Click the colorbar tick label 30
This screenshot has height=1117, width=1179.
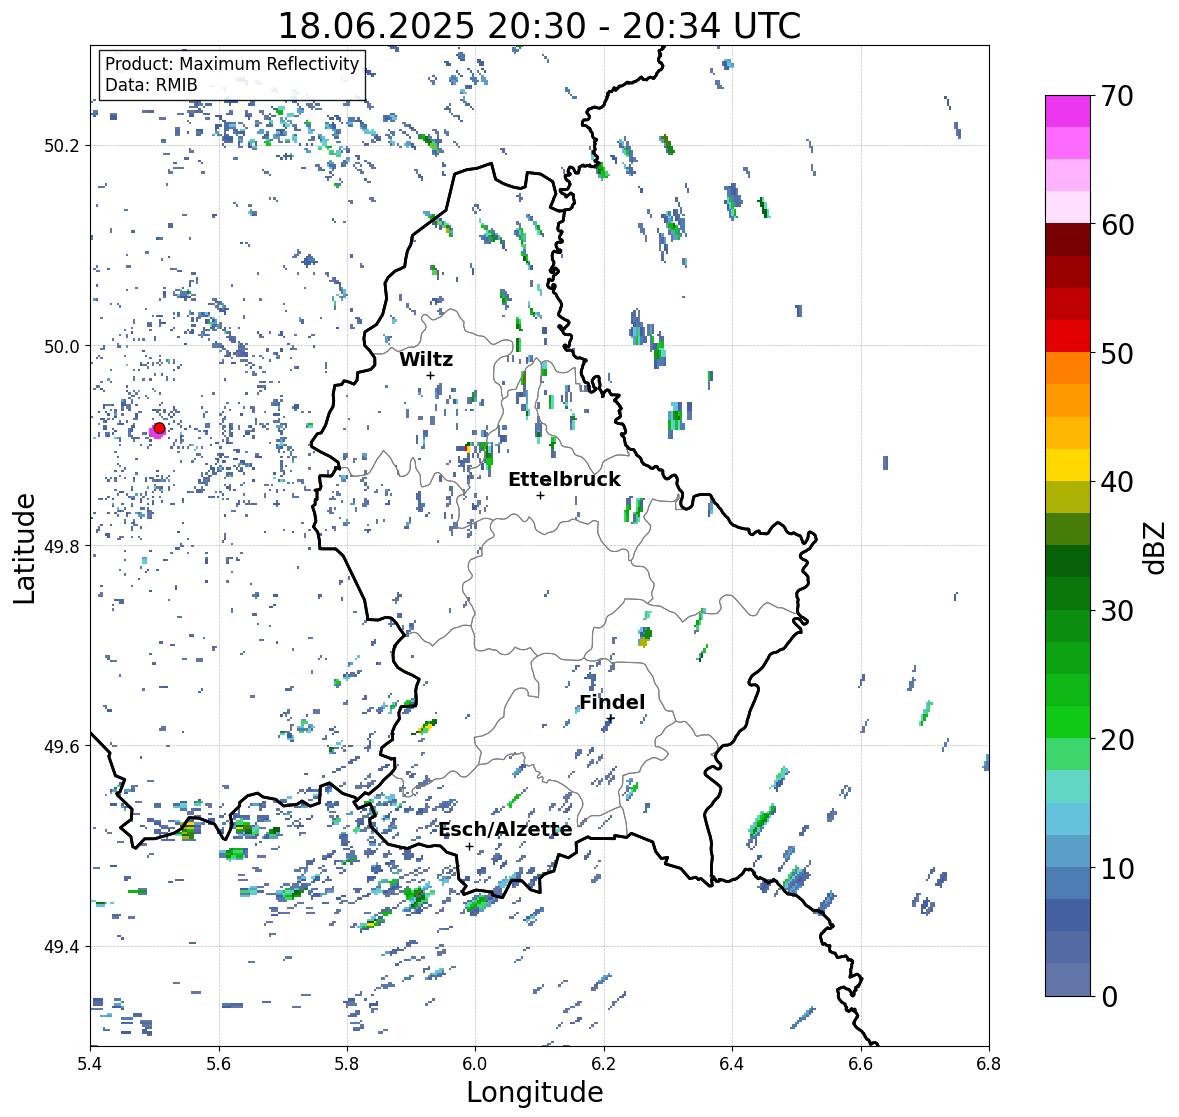click(1117, 610)
